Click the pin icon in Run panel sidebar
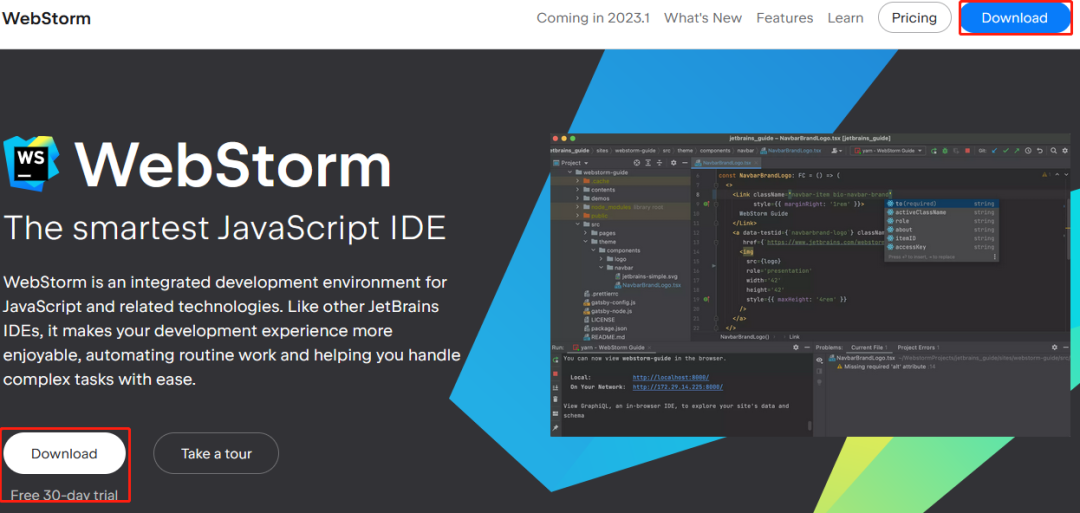This screenshot has height=513, width=1080. [555, 428]
